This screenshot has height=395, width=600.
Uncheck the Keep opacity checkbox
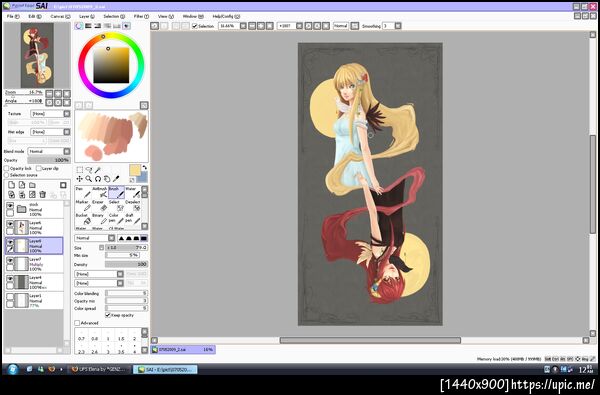coord(108,315)
